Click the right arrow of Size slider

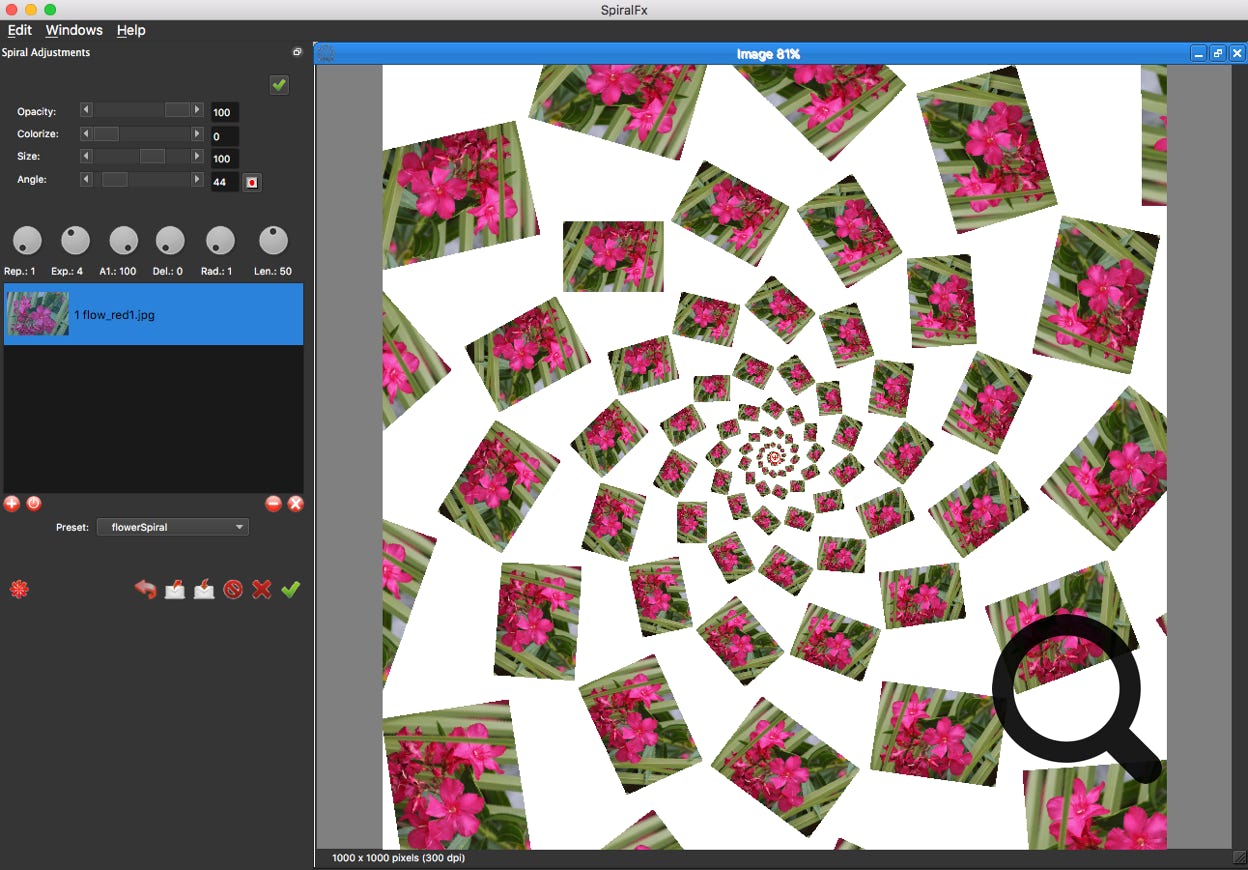[197, 156]
